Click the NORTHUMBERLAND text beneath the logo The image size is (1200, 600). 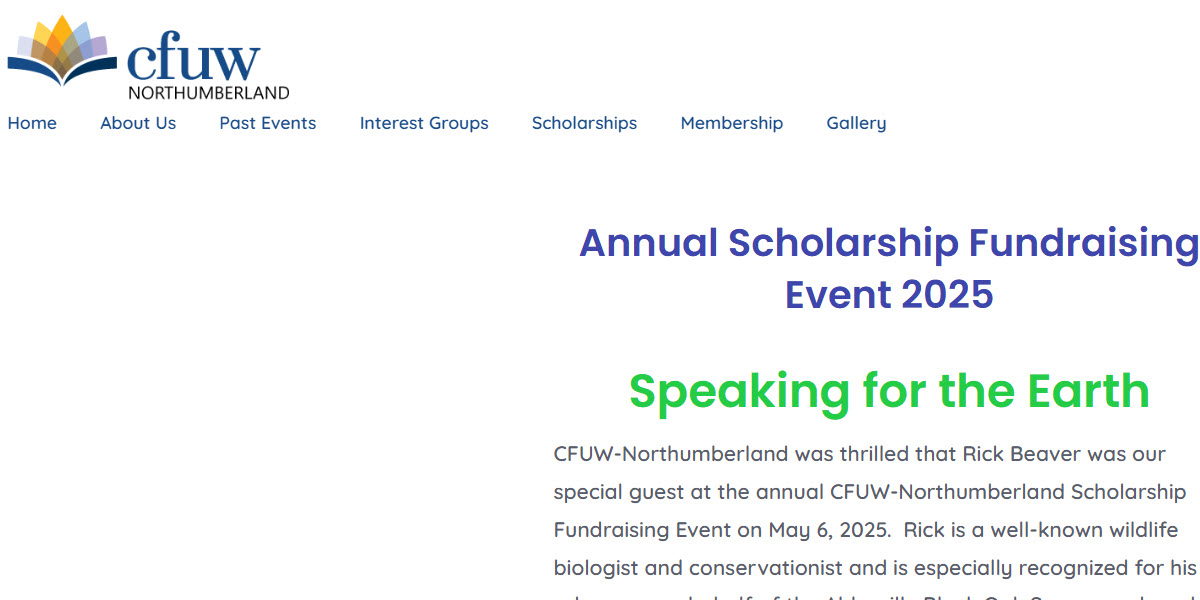tap(209, 93)
